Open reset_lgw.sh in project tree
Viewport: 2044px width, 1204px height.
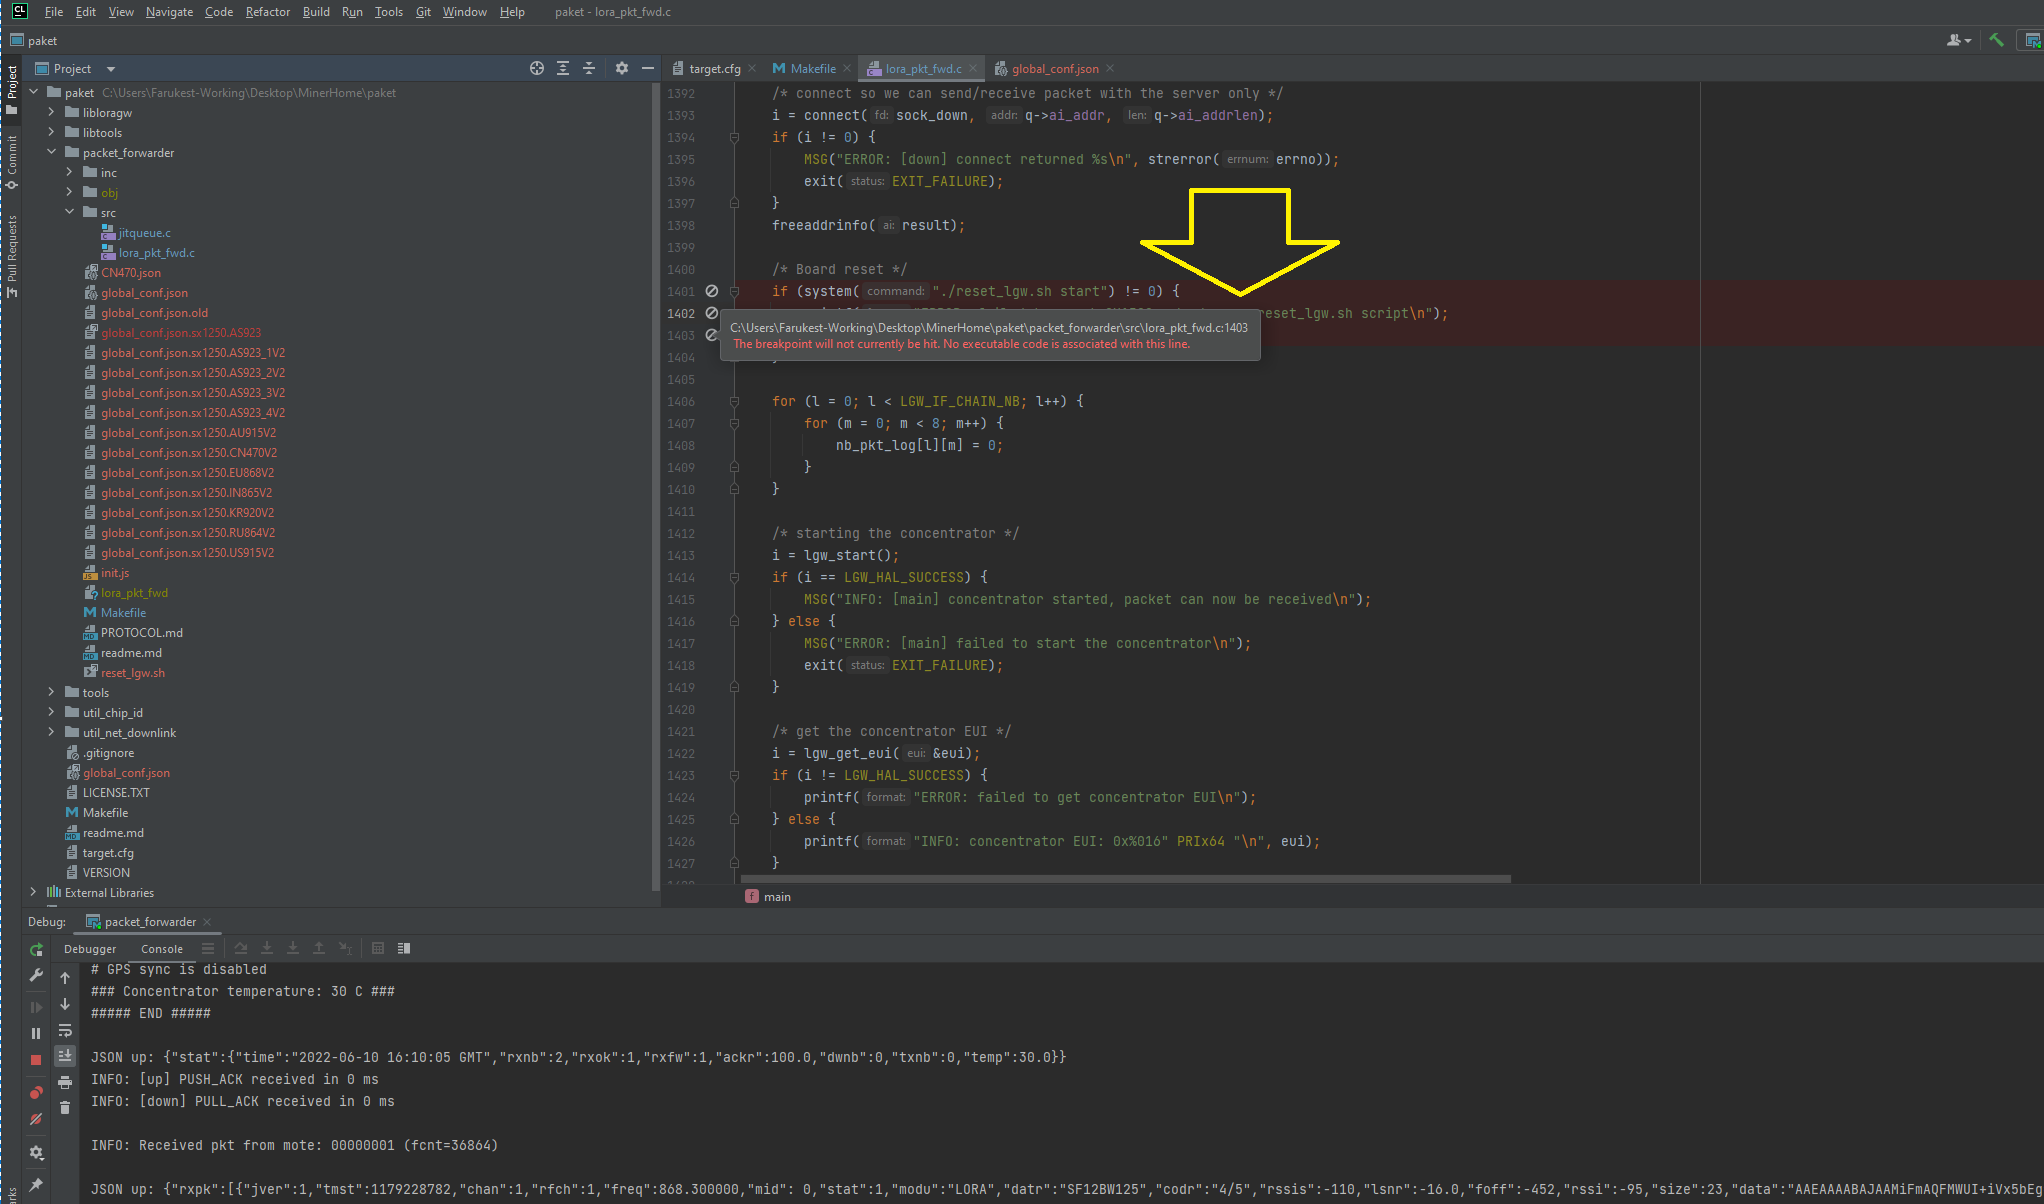(x=132, y=673)
